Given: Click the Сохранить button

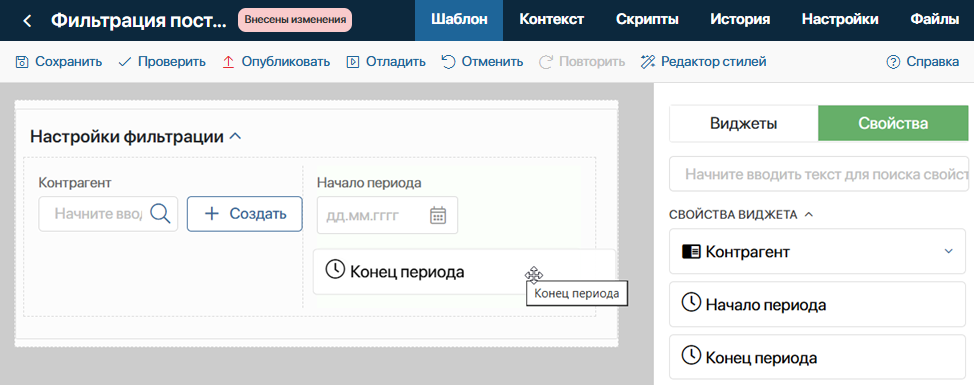Looking at the screenshot, I should click(58, 61).
